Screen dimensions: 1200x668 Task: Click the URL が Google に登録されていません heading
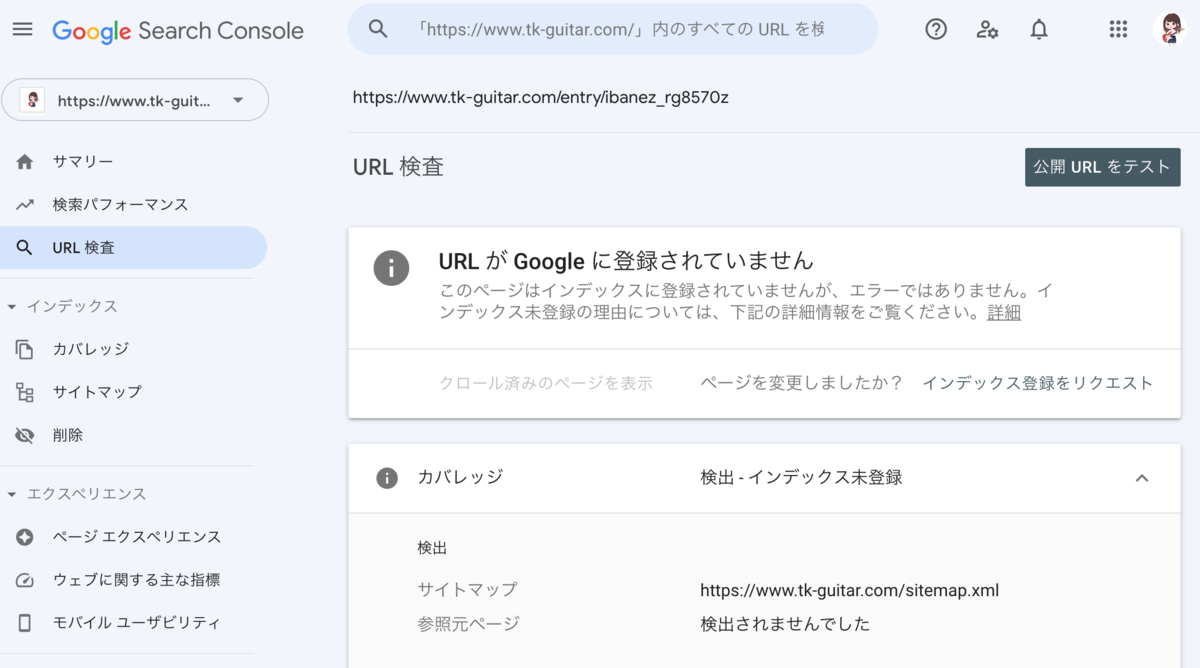pyautogui.click(x=626, y=261)
